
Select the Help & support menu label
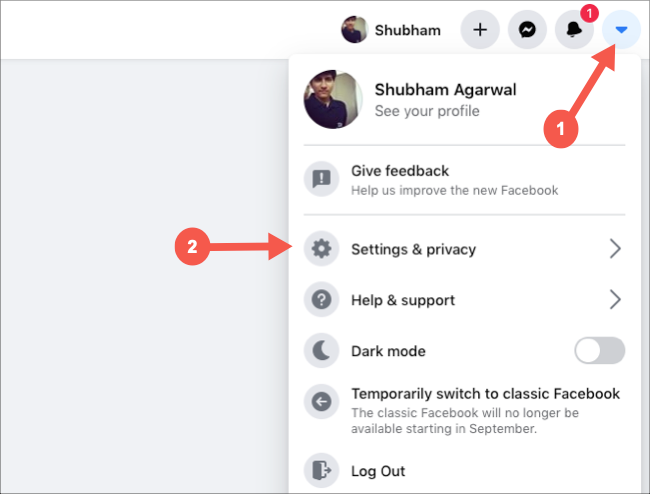[403, 300]
